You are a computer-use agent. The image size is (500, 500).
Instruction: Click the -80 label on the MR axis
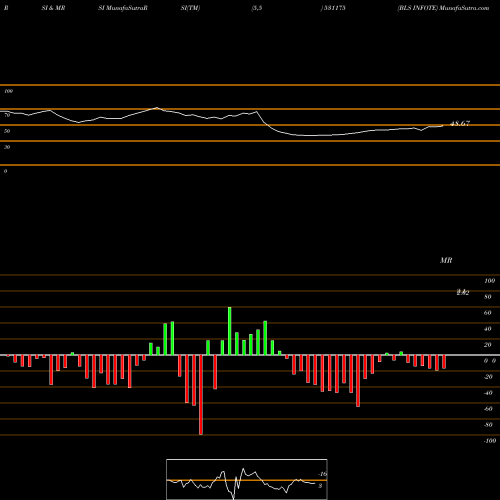(488, 425)
